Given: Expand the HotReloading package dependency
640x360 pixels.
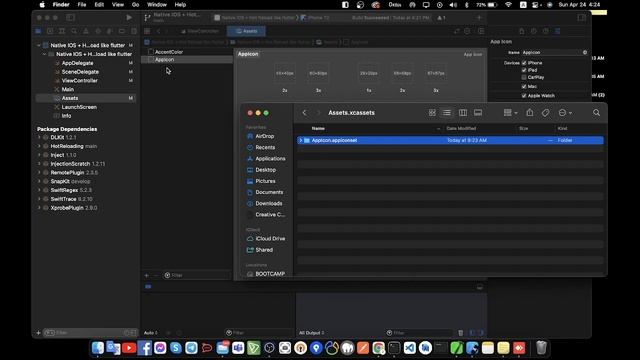Looking at the screenshot, I should [x=39, y=146].
